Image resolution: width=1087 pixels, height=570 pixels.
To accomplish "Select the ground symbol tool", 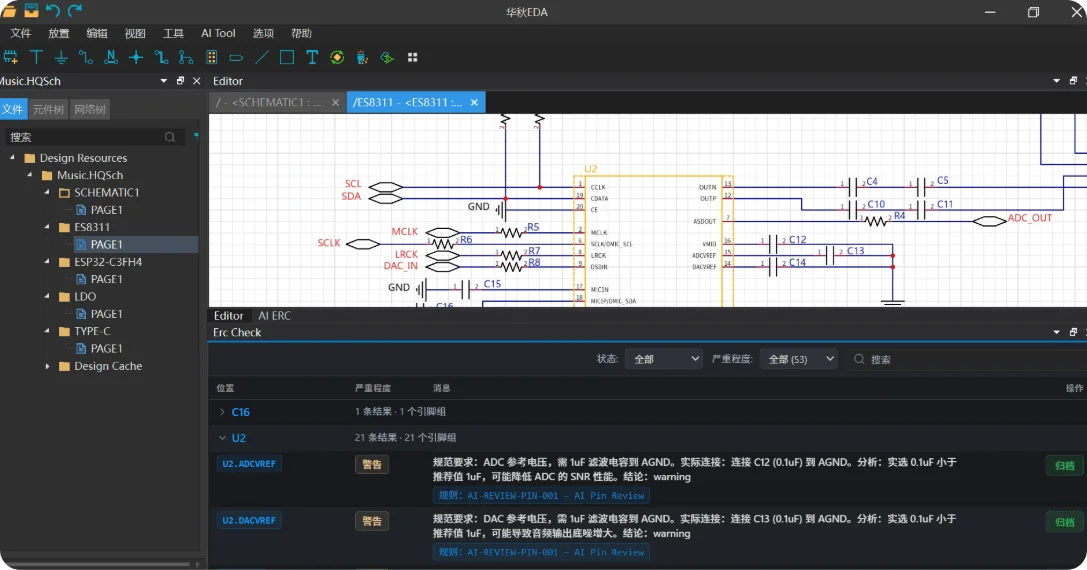I will tap(61, 58).
